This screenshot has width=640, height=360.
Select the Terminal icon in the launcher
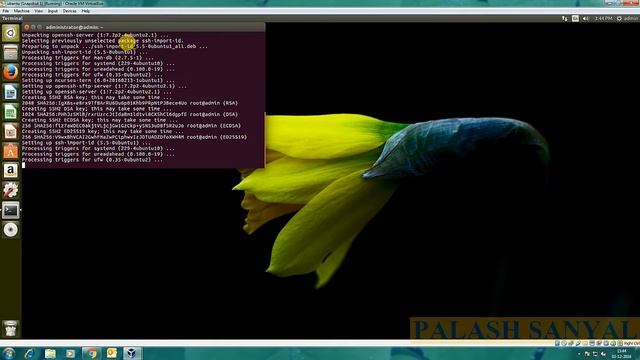(11, 210)
